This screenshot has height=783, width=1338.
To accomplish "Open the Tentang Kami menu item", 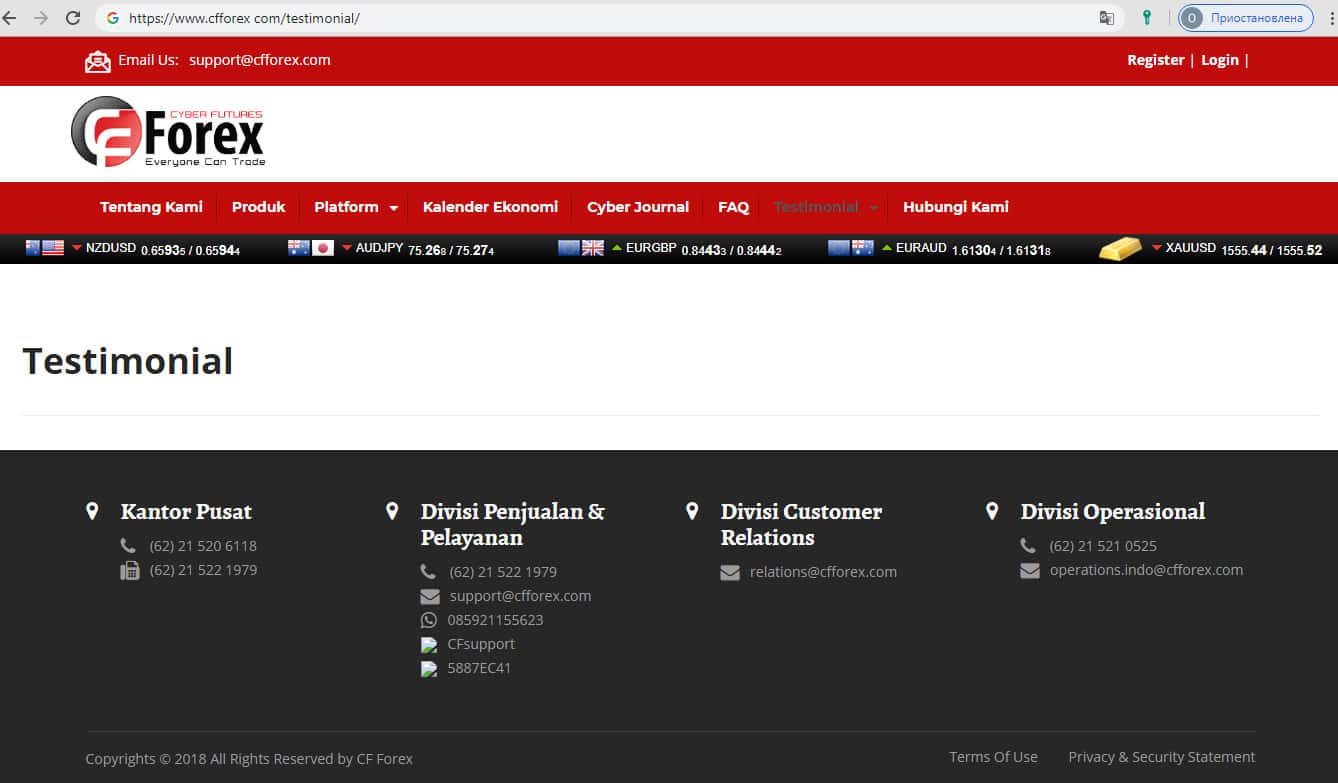I will pyautogui.click(x=151, y=207).
